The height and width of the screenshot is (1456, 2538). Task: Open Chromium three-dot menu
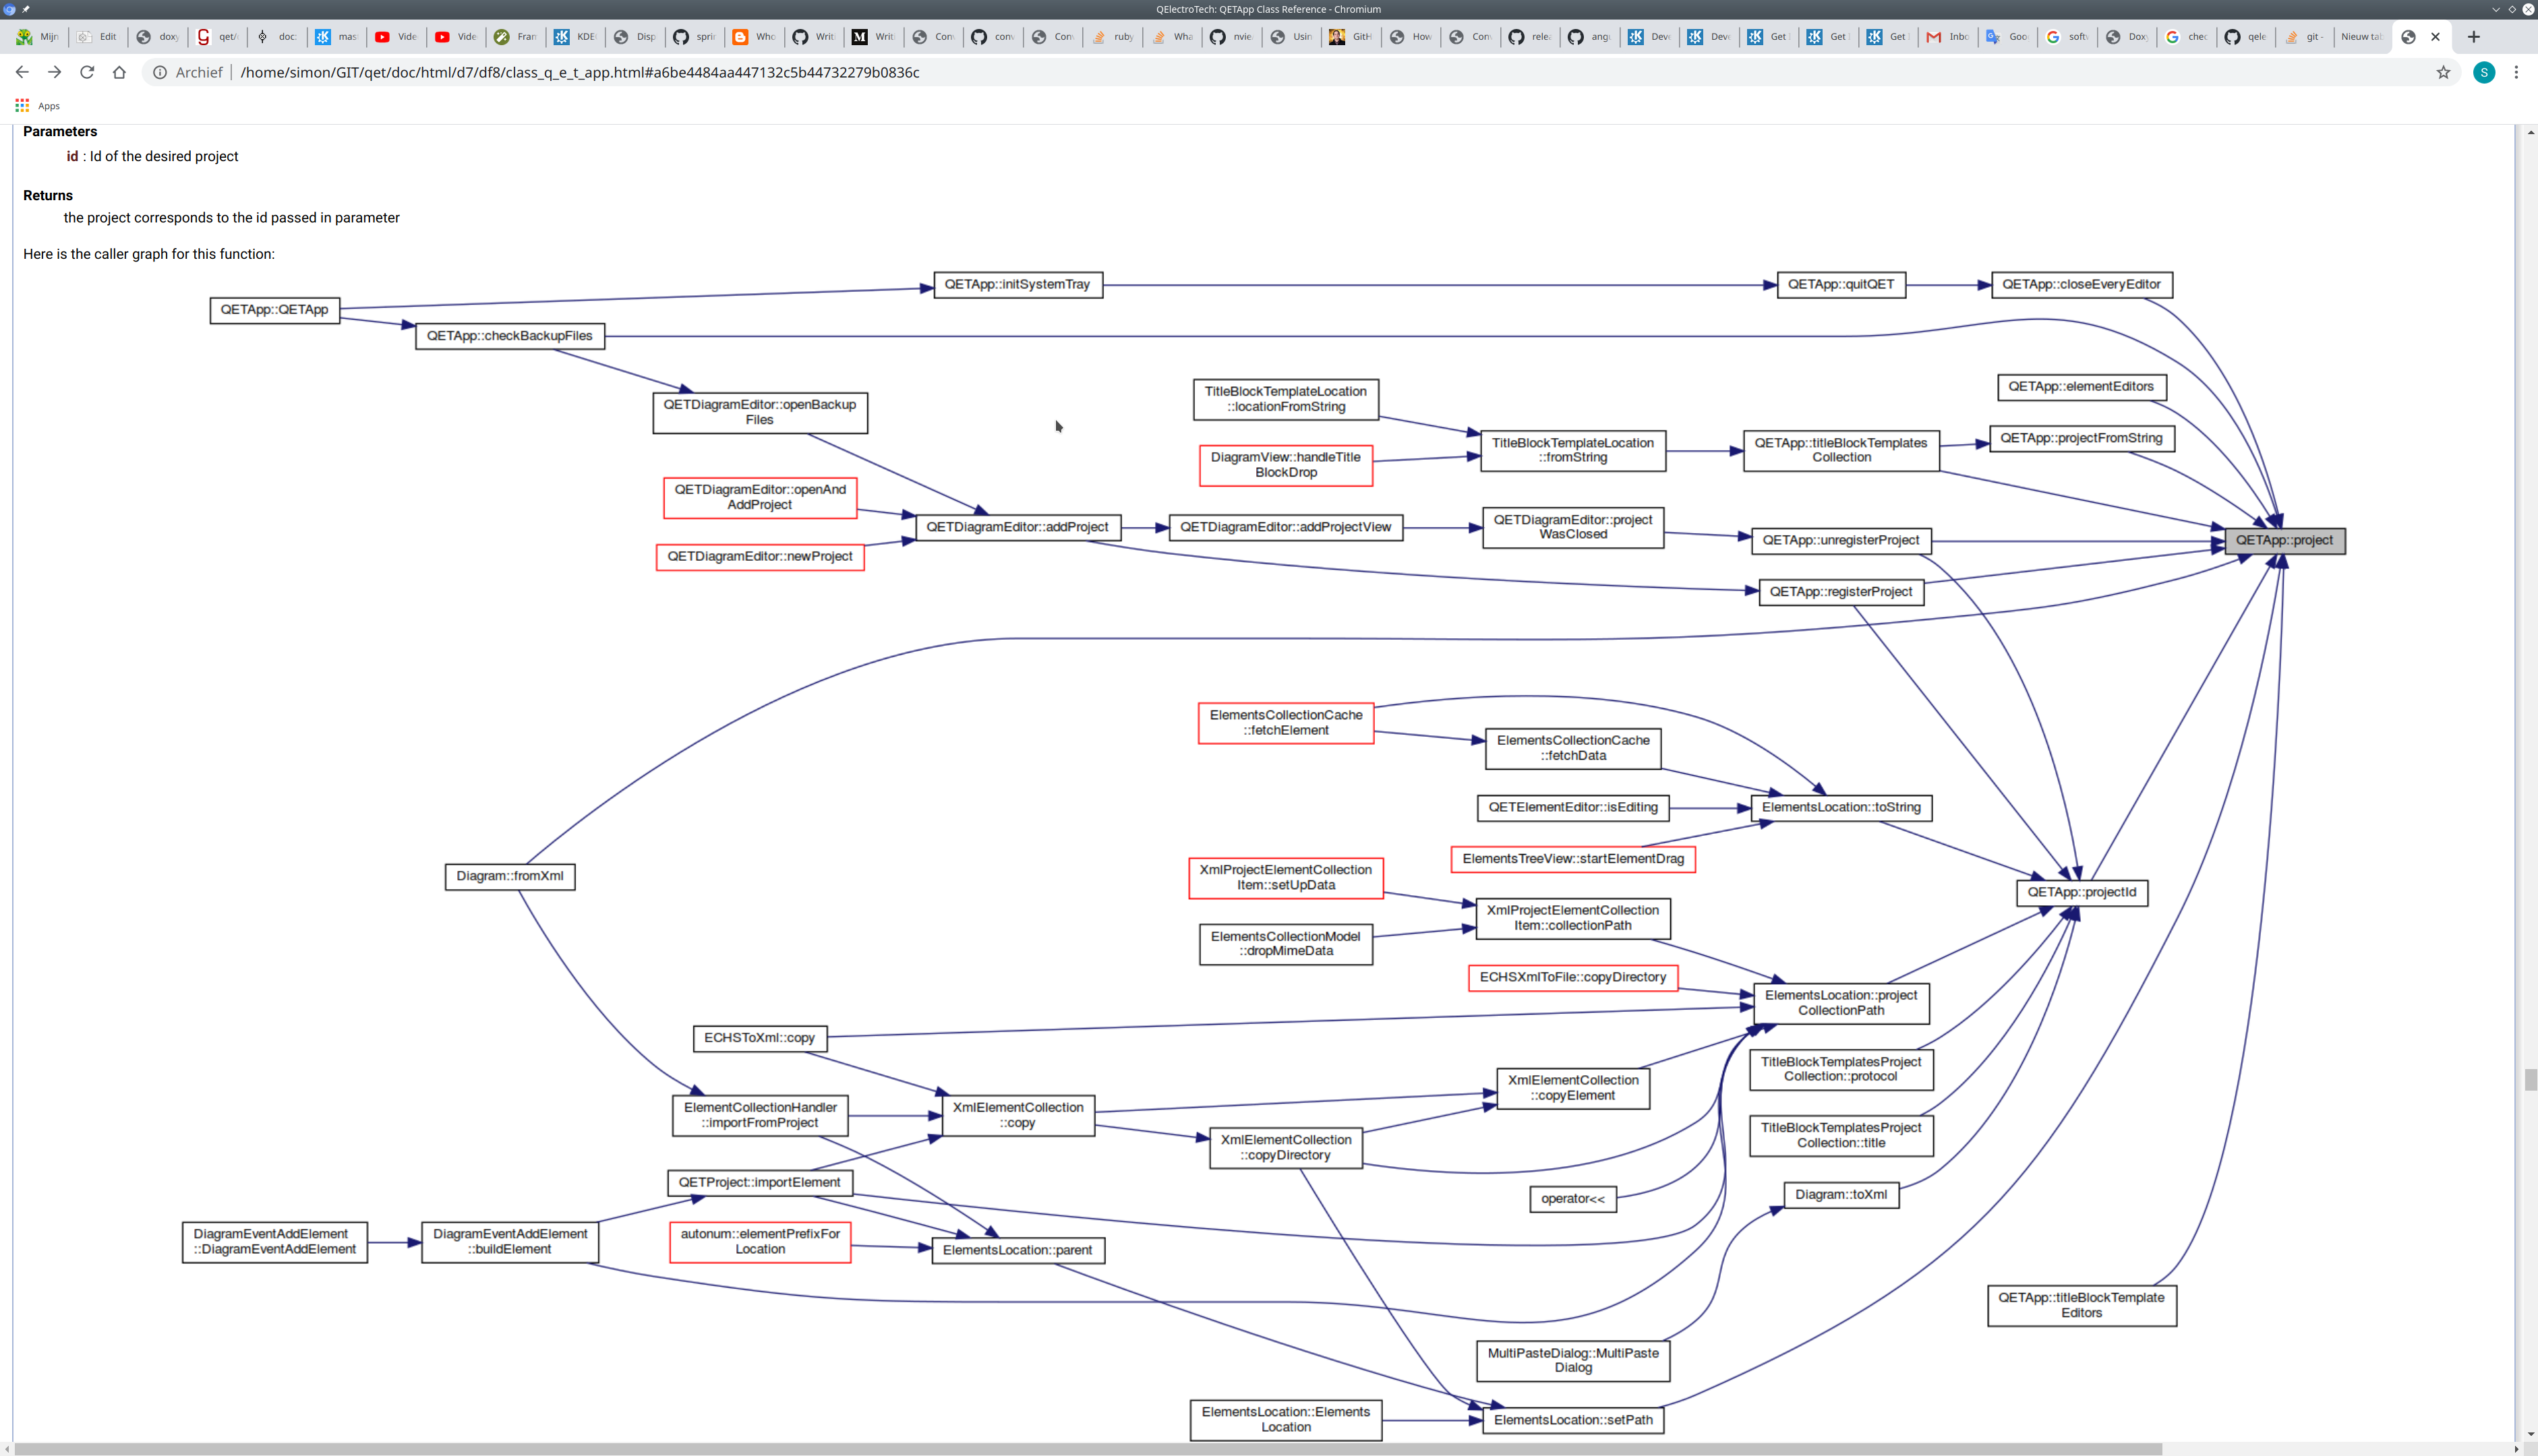click(x=2516, y=72)
